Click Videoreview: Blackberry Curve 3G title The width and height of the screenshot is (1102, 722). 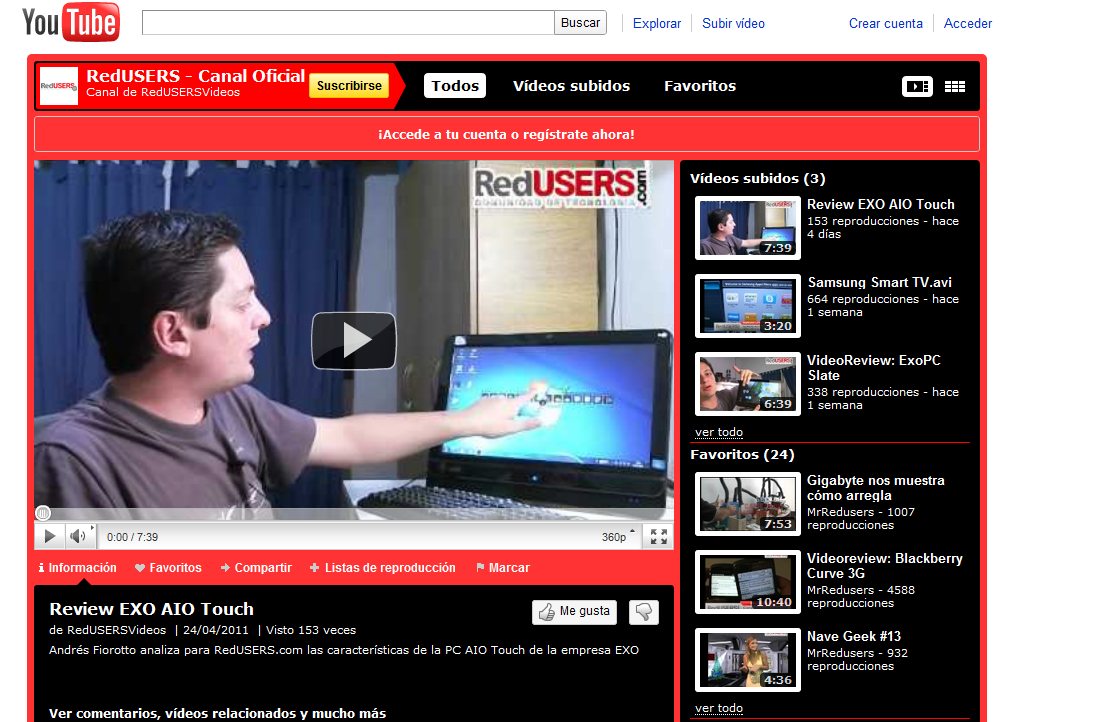pos(885,566)
